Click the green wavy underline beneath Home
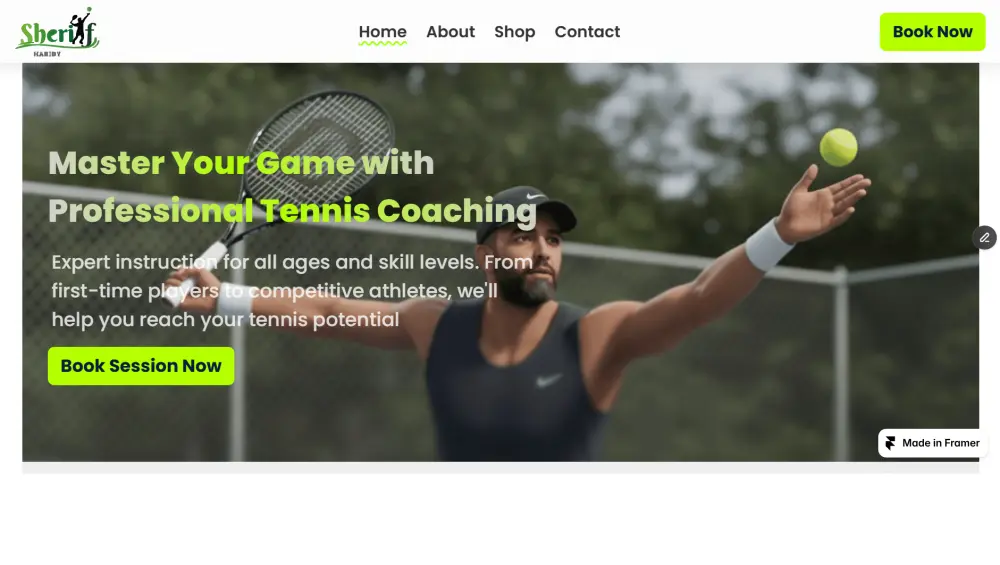1000x565 pixels. click(383, 44)
